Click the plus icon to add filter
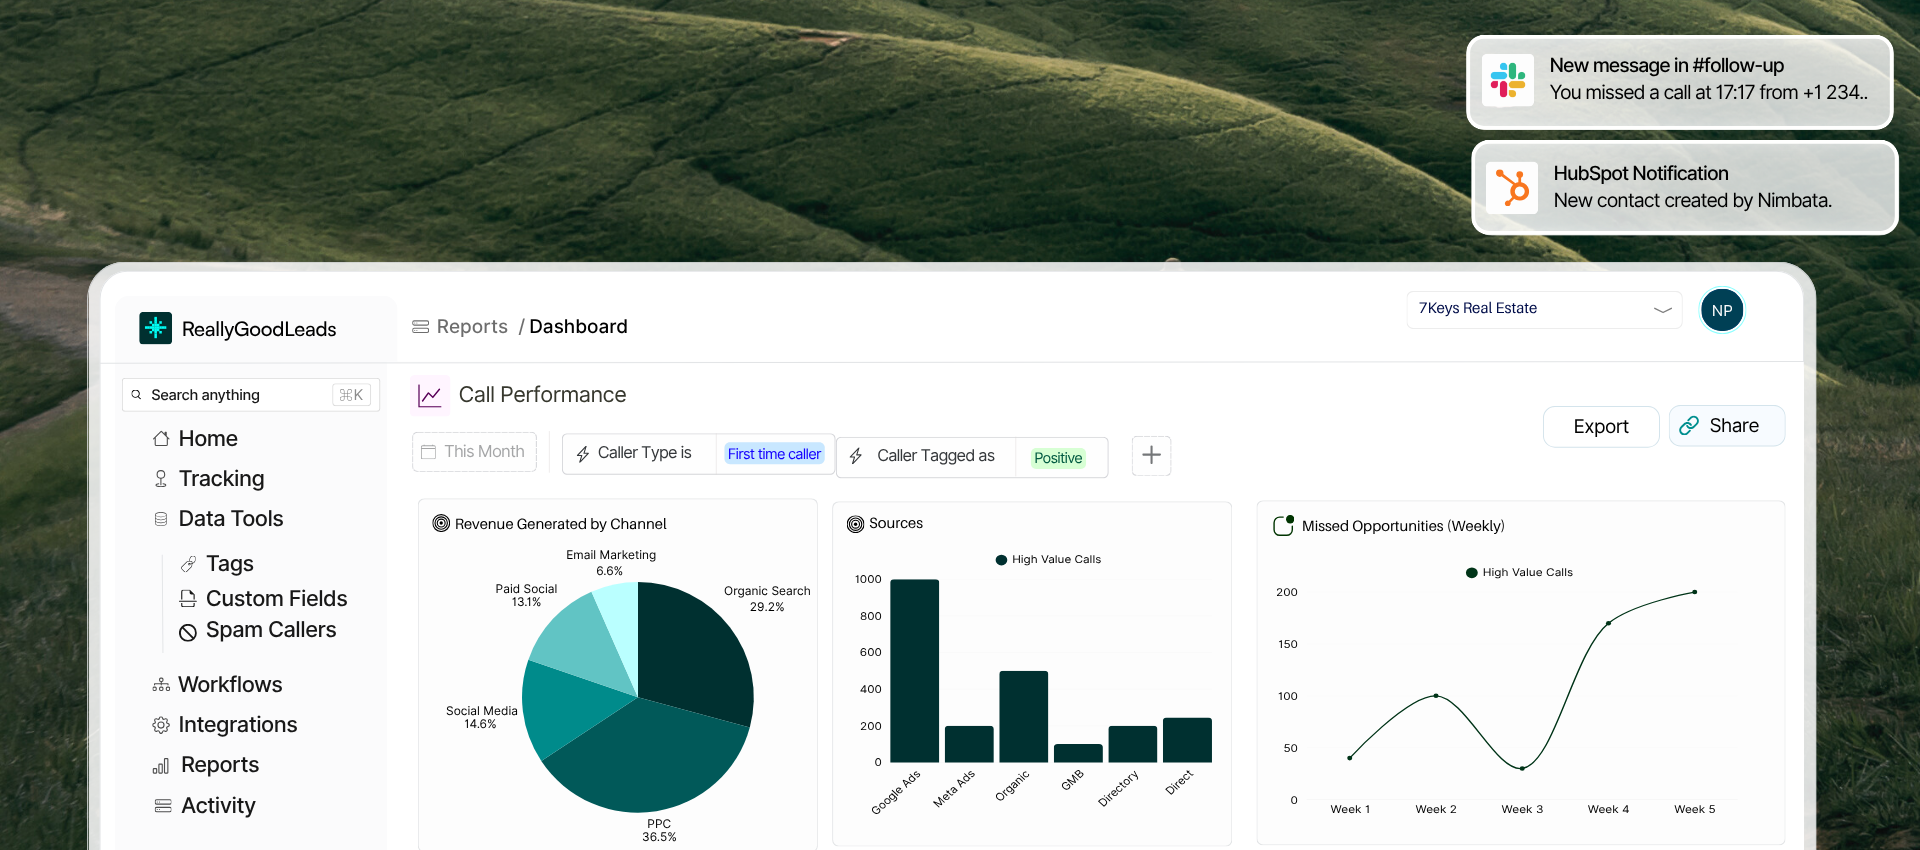 pos(1151,456)
